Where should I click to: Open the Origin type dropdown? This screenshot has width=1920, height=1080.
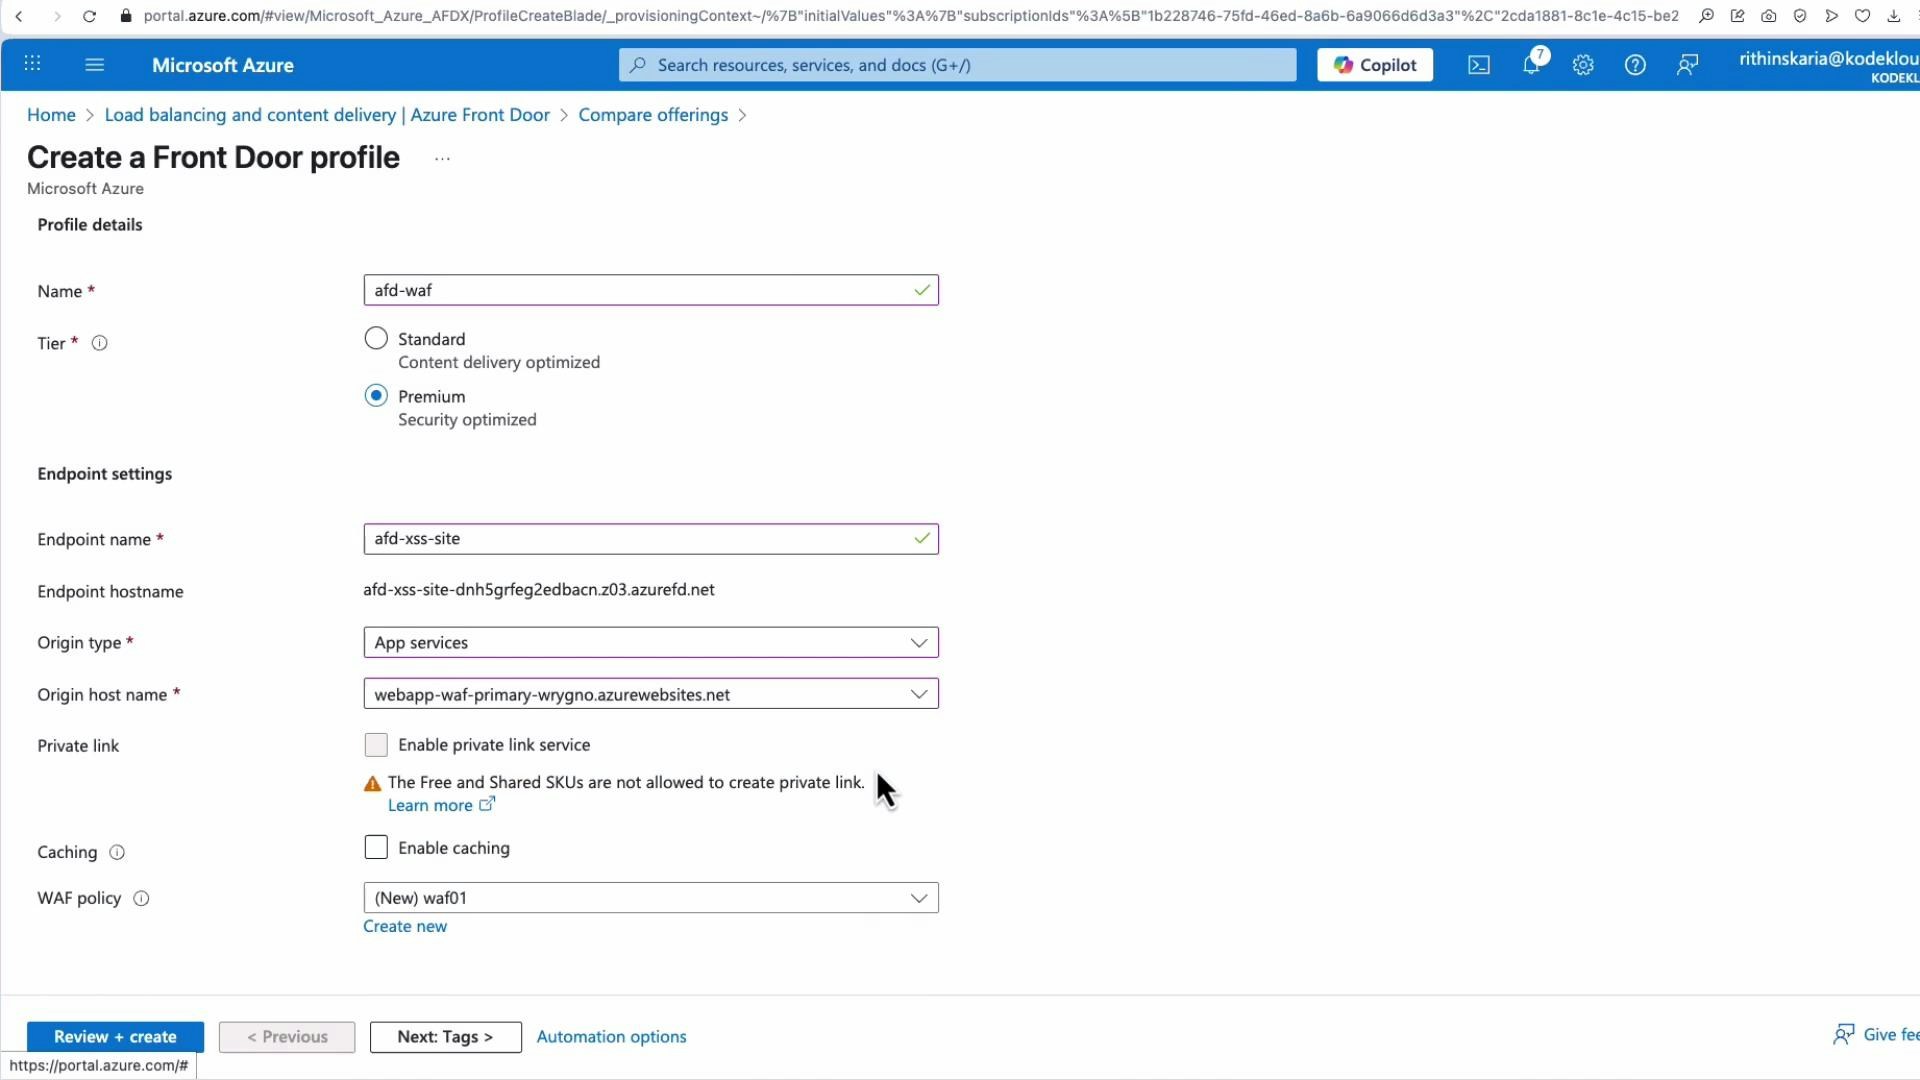coord(918,642)
